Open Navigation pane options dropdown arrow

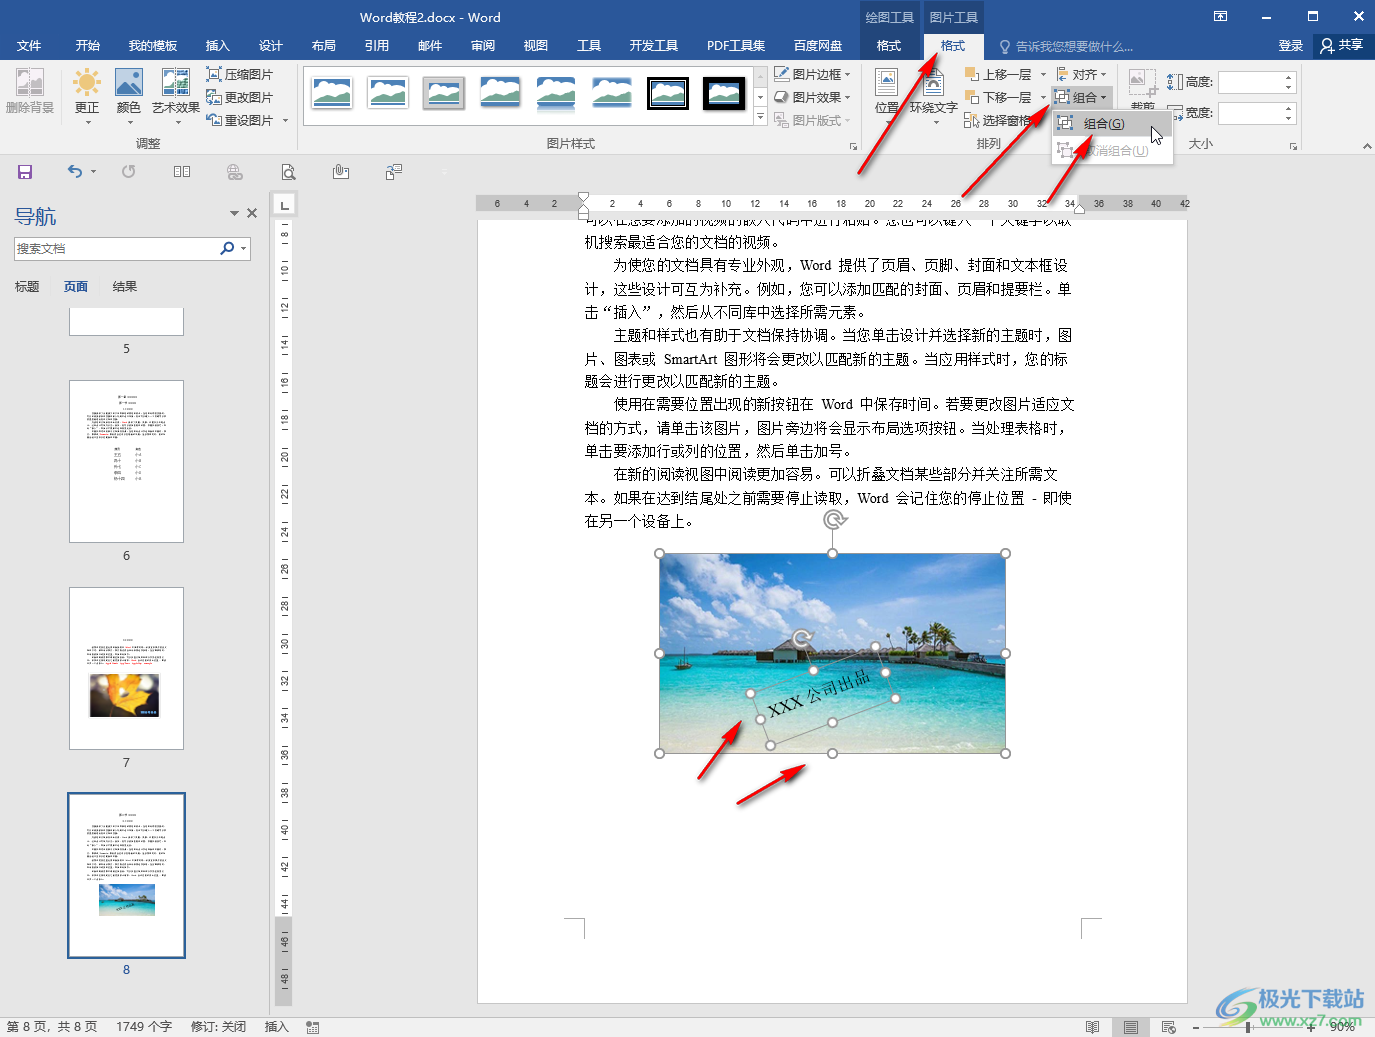[234, 213]
